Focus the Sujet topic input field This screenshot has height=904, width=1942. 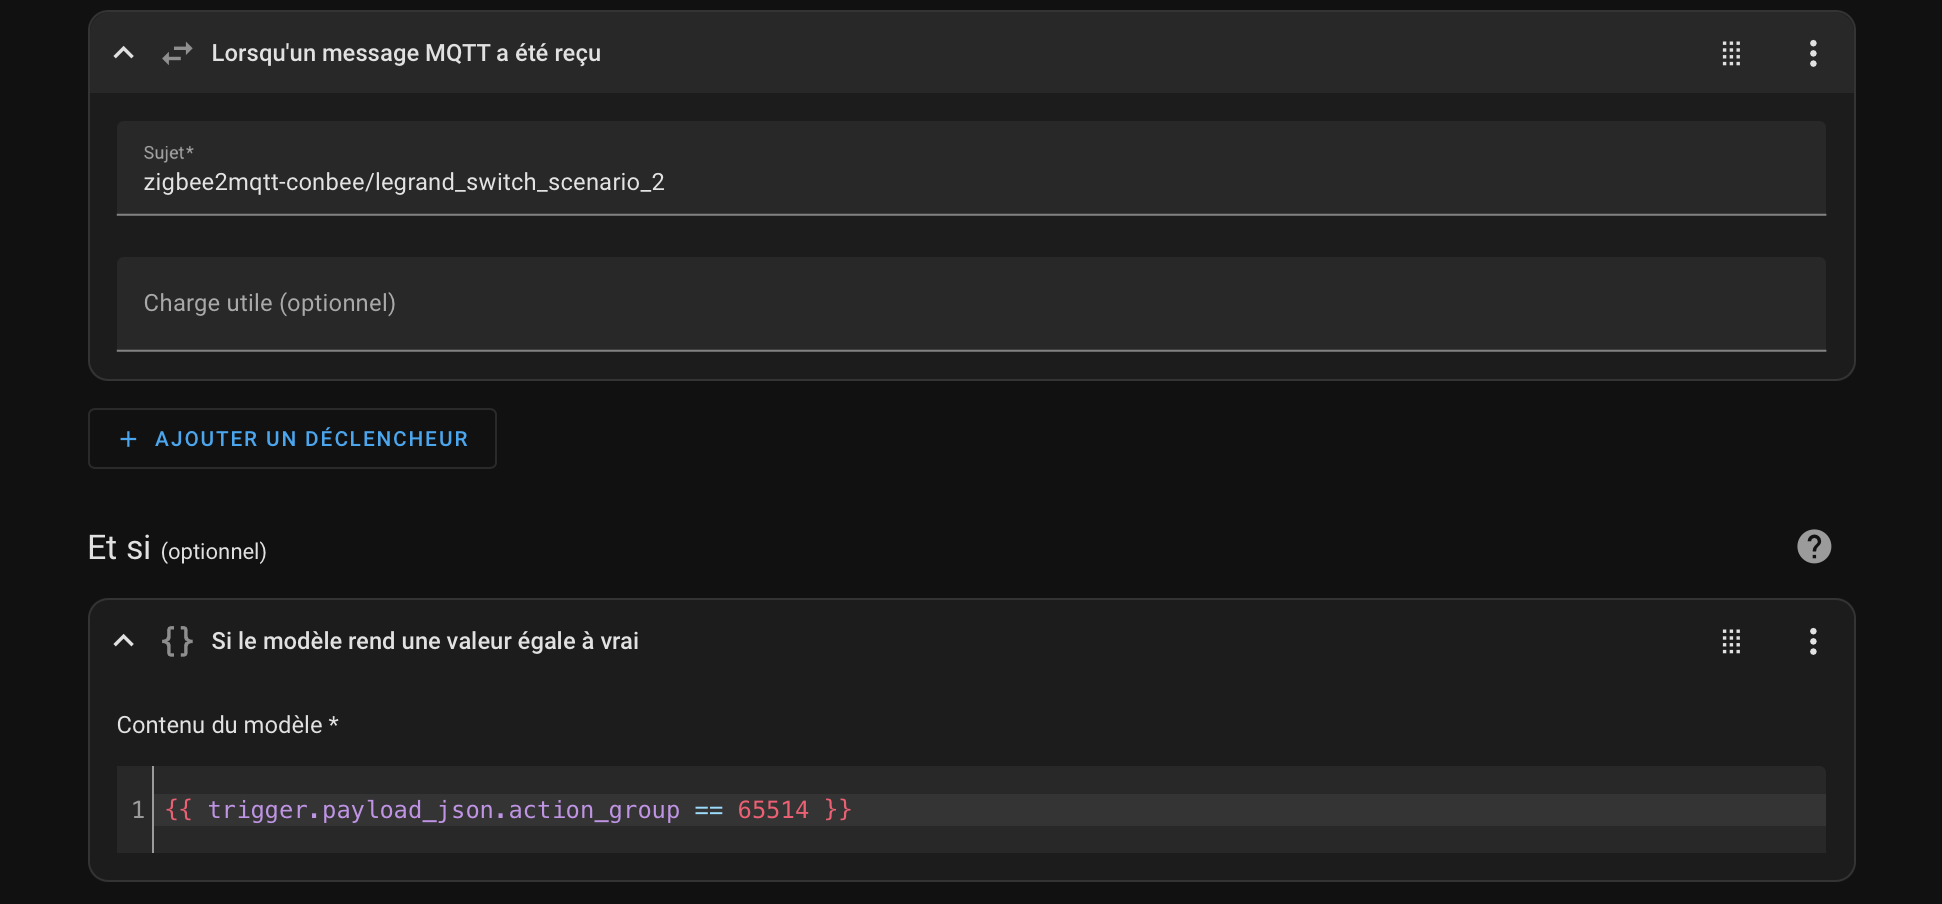coord(970,182)
